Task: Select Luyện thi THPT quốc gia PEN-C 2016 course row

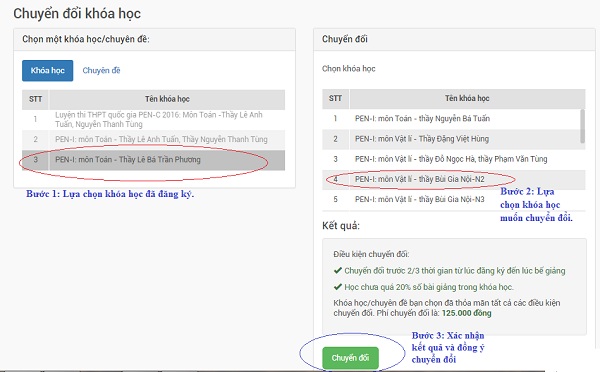Action: point(153,120)
